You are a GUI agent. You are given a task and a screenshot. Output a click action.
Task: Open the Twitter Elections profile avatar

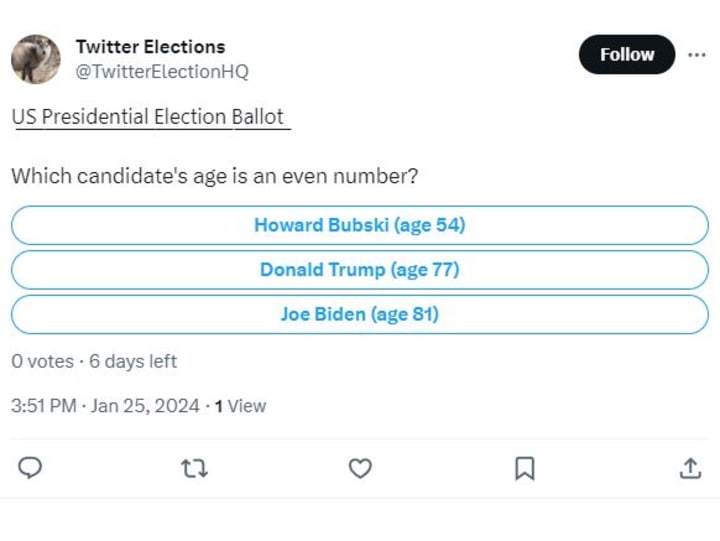click(36, 59)
